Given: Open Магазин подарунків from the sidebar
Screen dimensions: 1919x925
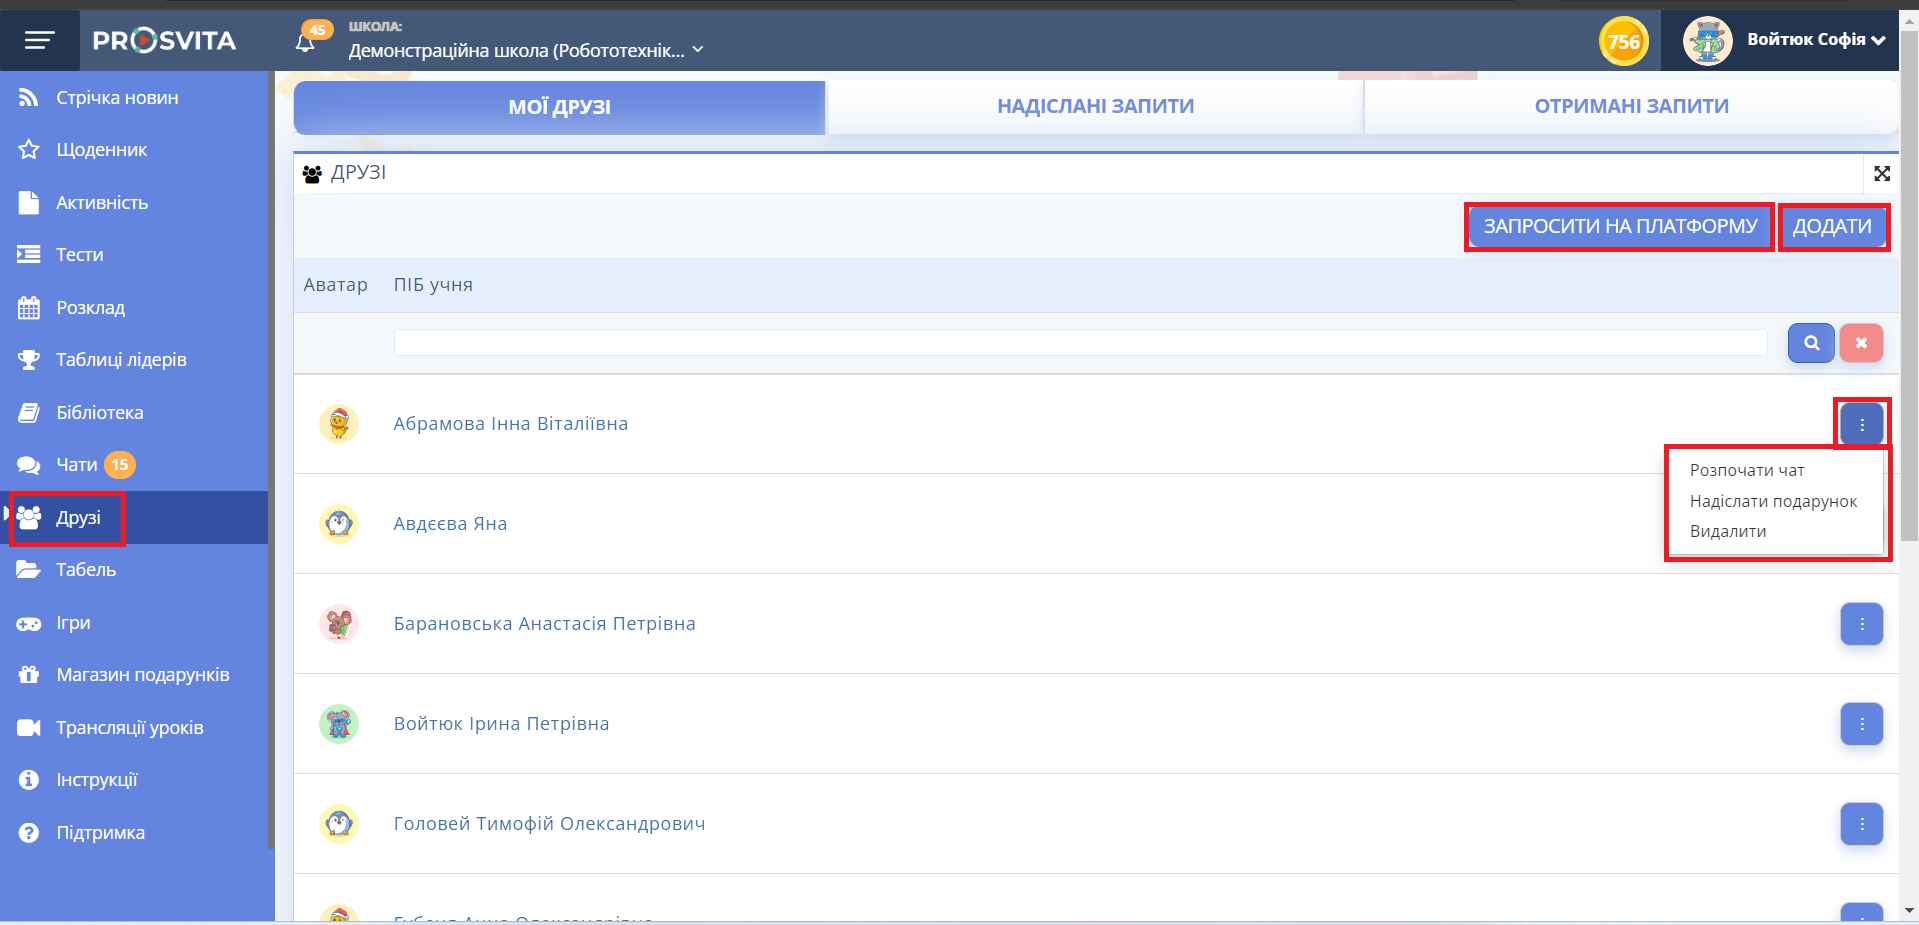Looking at the screenshot, I should point(142,675).
